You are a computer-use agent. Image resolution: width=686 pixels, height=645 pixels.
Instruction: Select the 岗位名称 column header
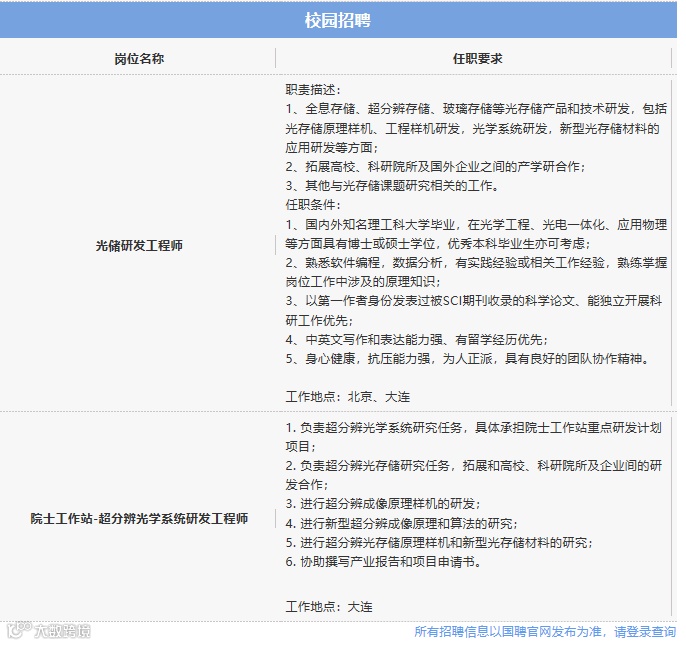[139, 59]
